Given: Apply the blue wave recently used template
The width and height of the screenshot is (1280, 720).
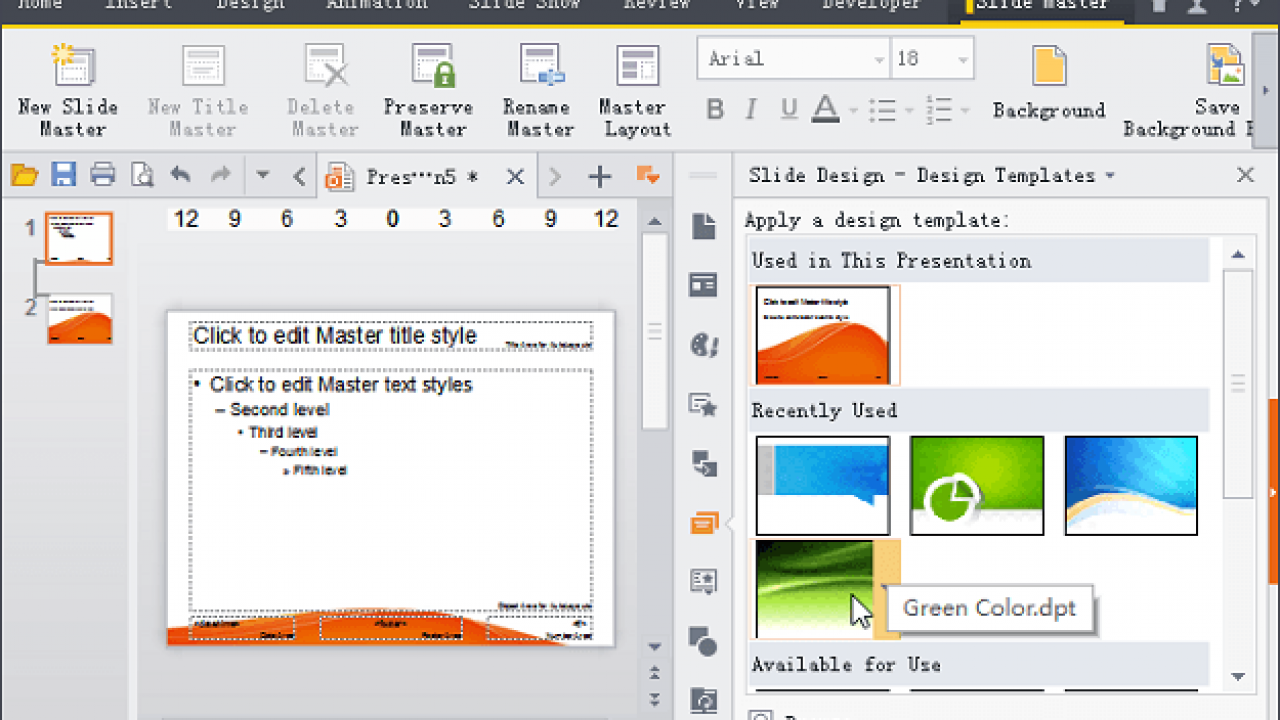Looking at the screenshot, I should [x=1131, y=485].
